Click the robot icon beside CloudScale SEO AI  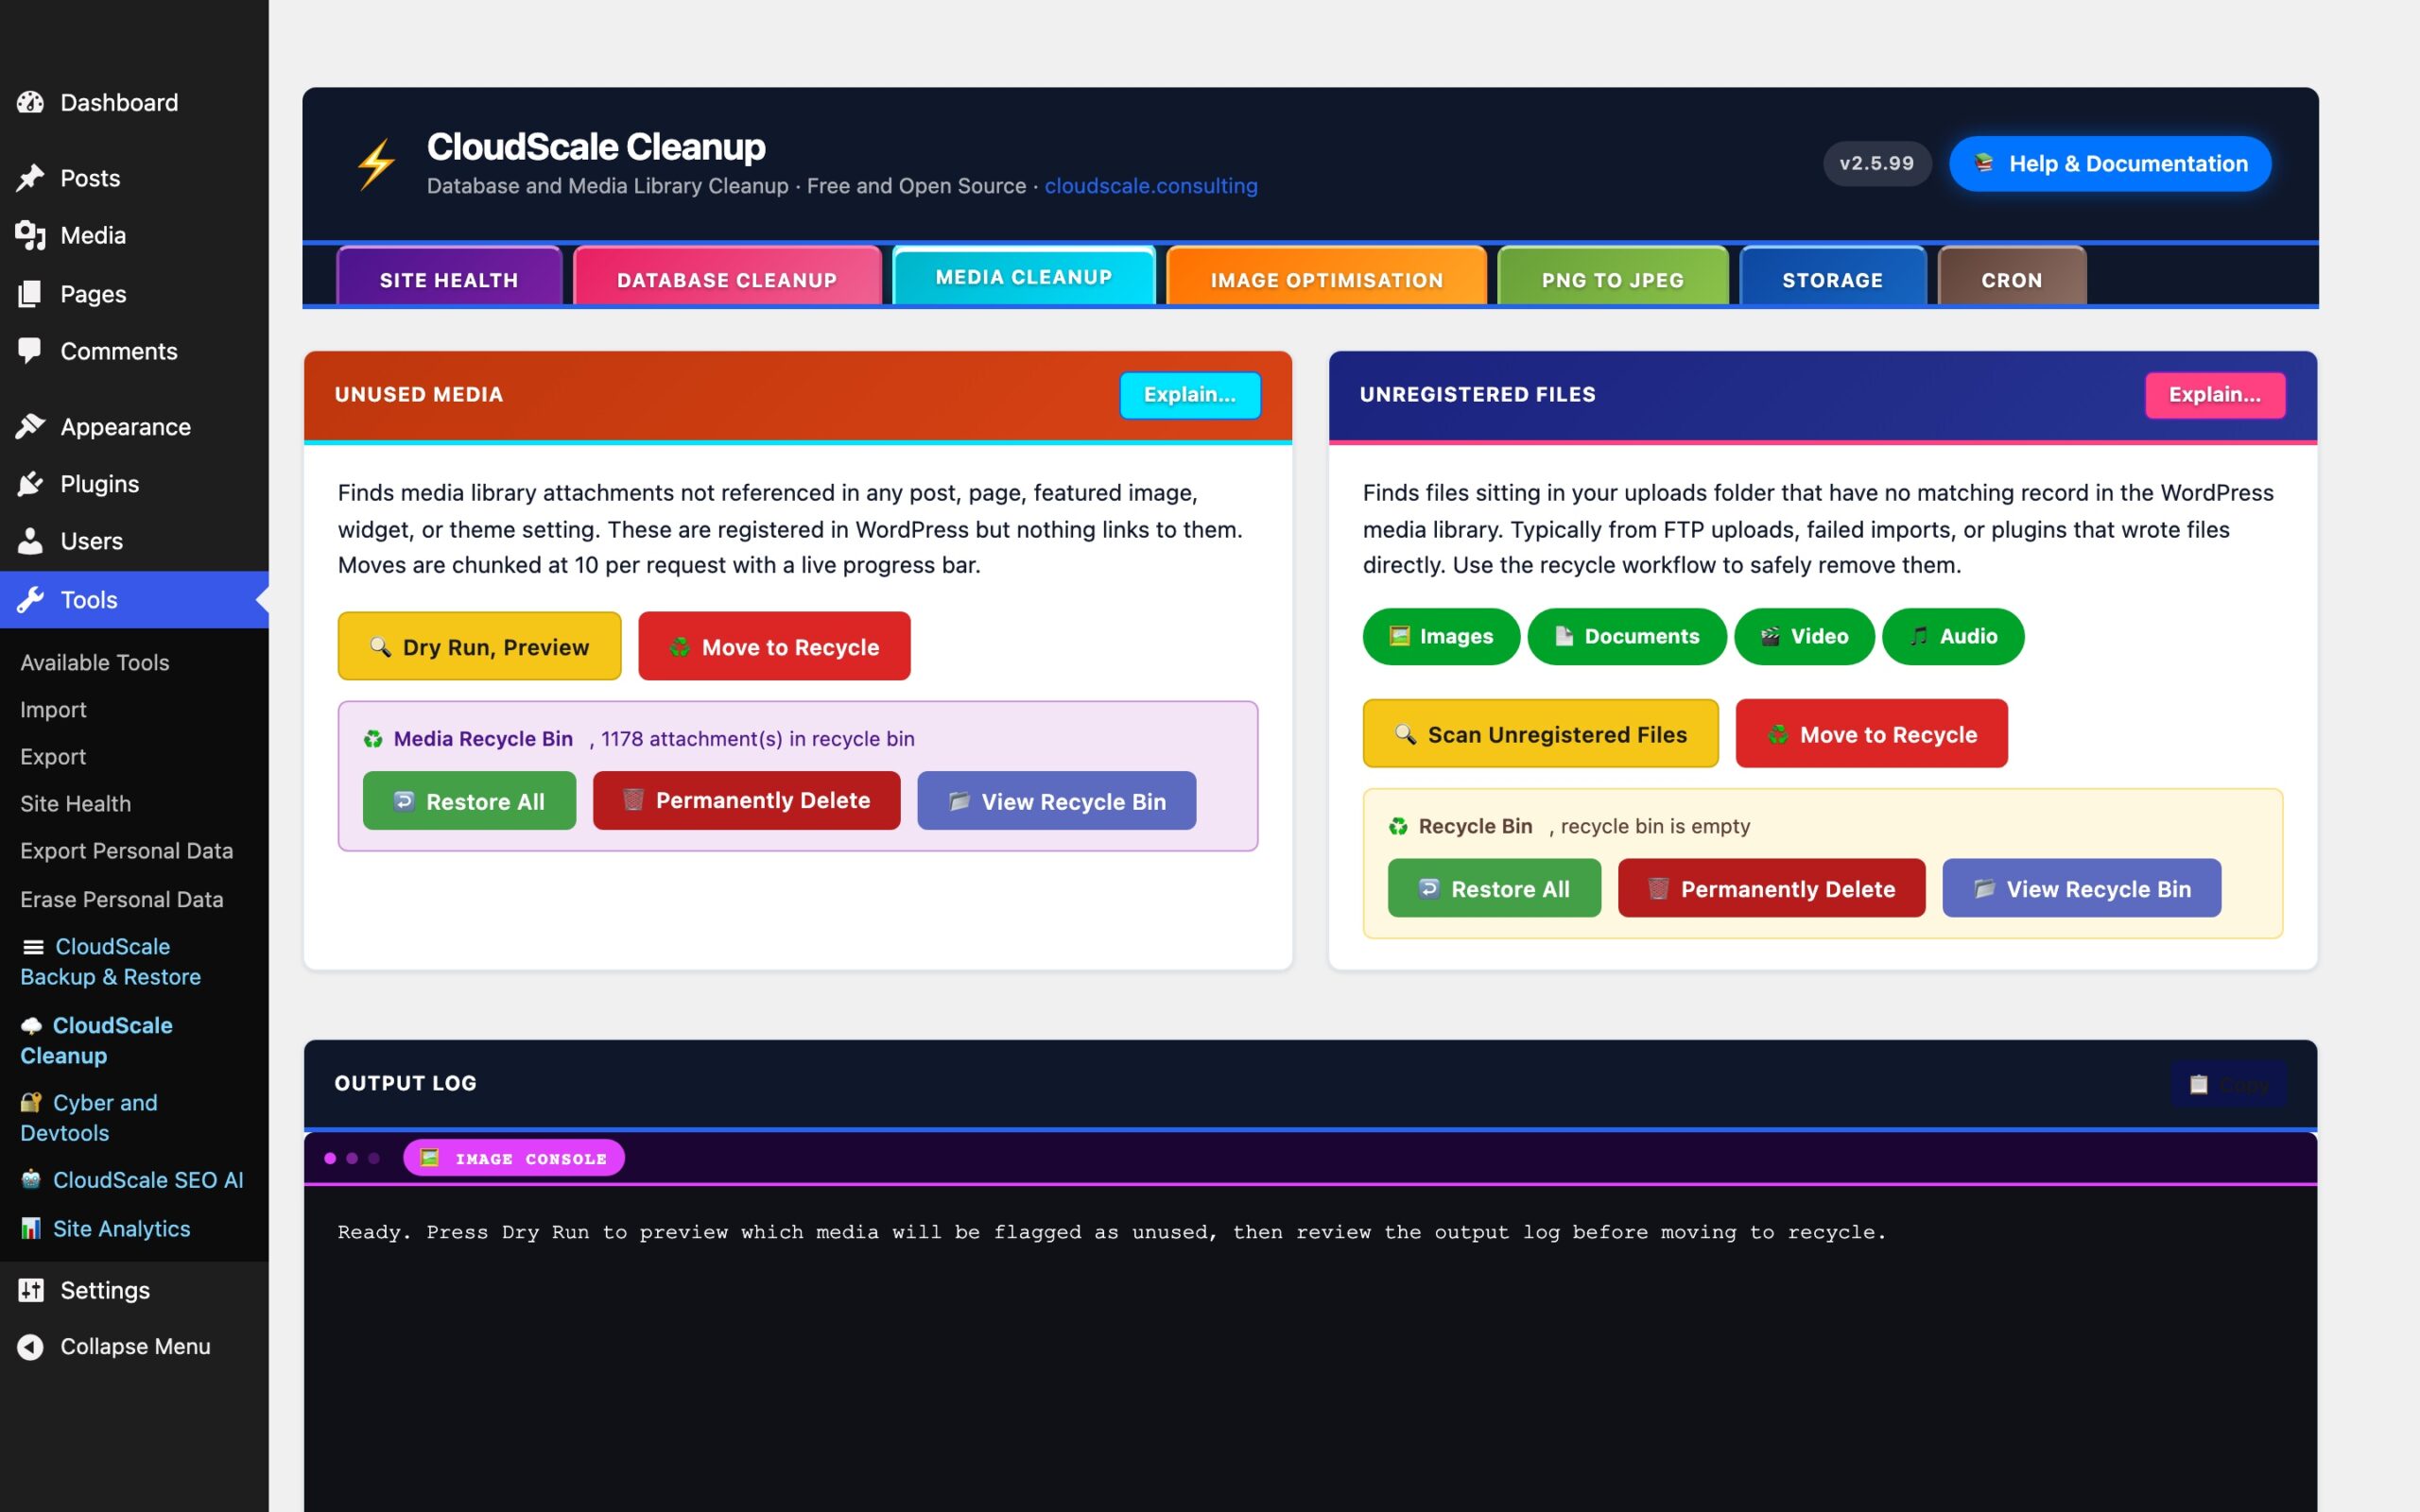pyautogui.click(x=31, y=1180)
